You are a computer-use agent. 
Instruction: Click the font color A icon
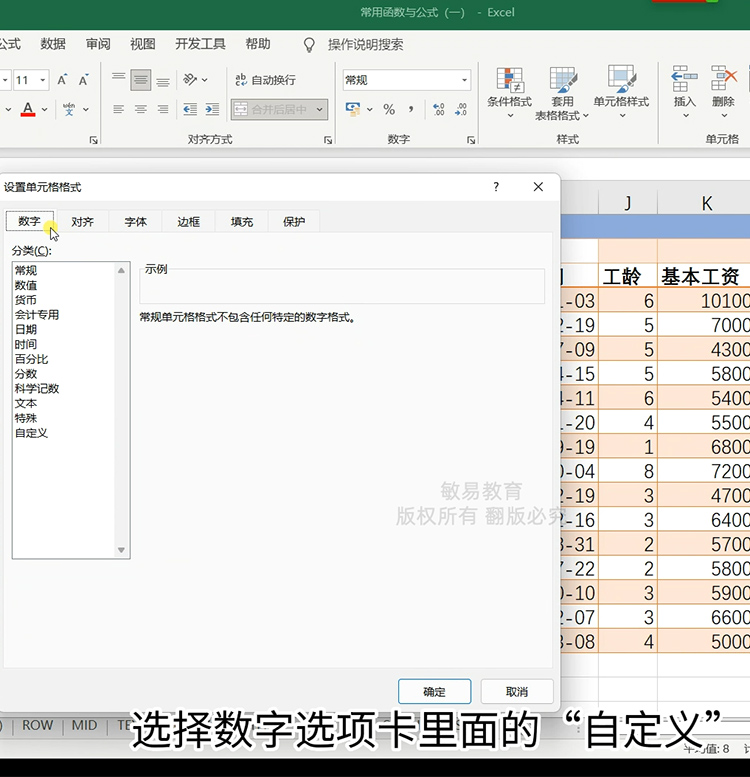click(x=27, y=109)
